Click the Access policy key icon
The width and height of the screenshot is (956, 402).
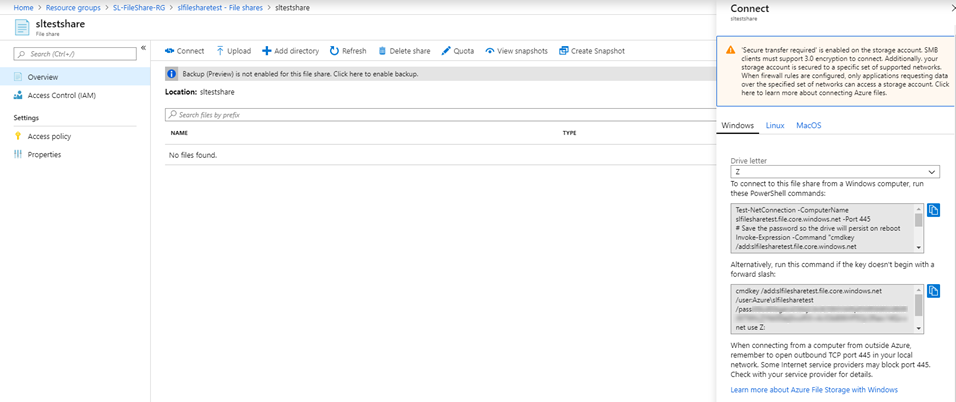(x=18, y=137)
